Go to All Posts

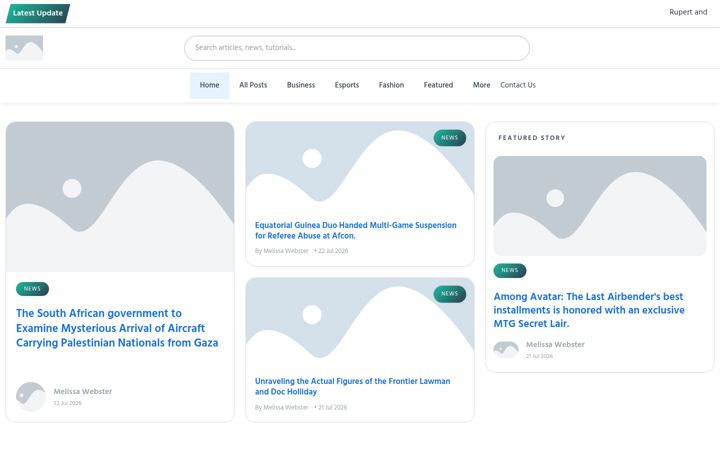[253, 85]
